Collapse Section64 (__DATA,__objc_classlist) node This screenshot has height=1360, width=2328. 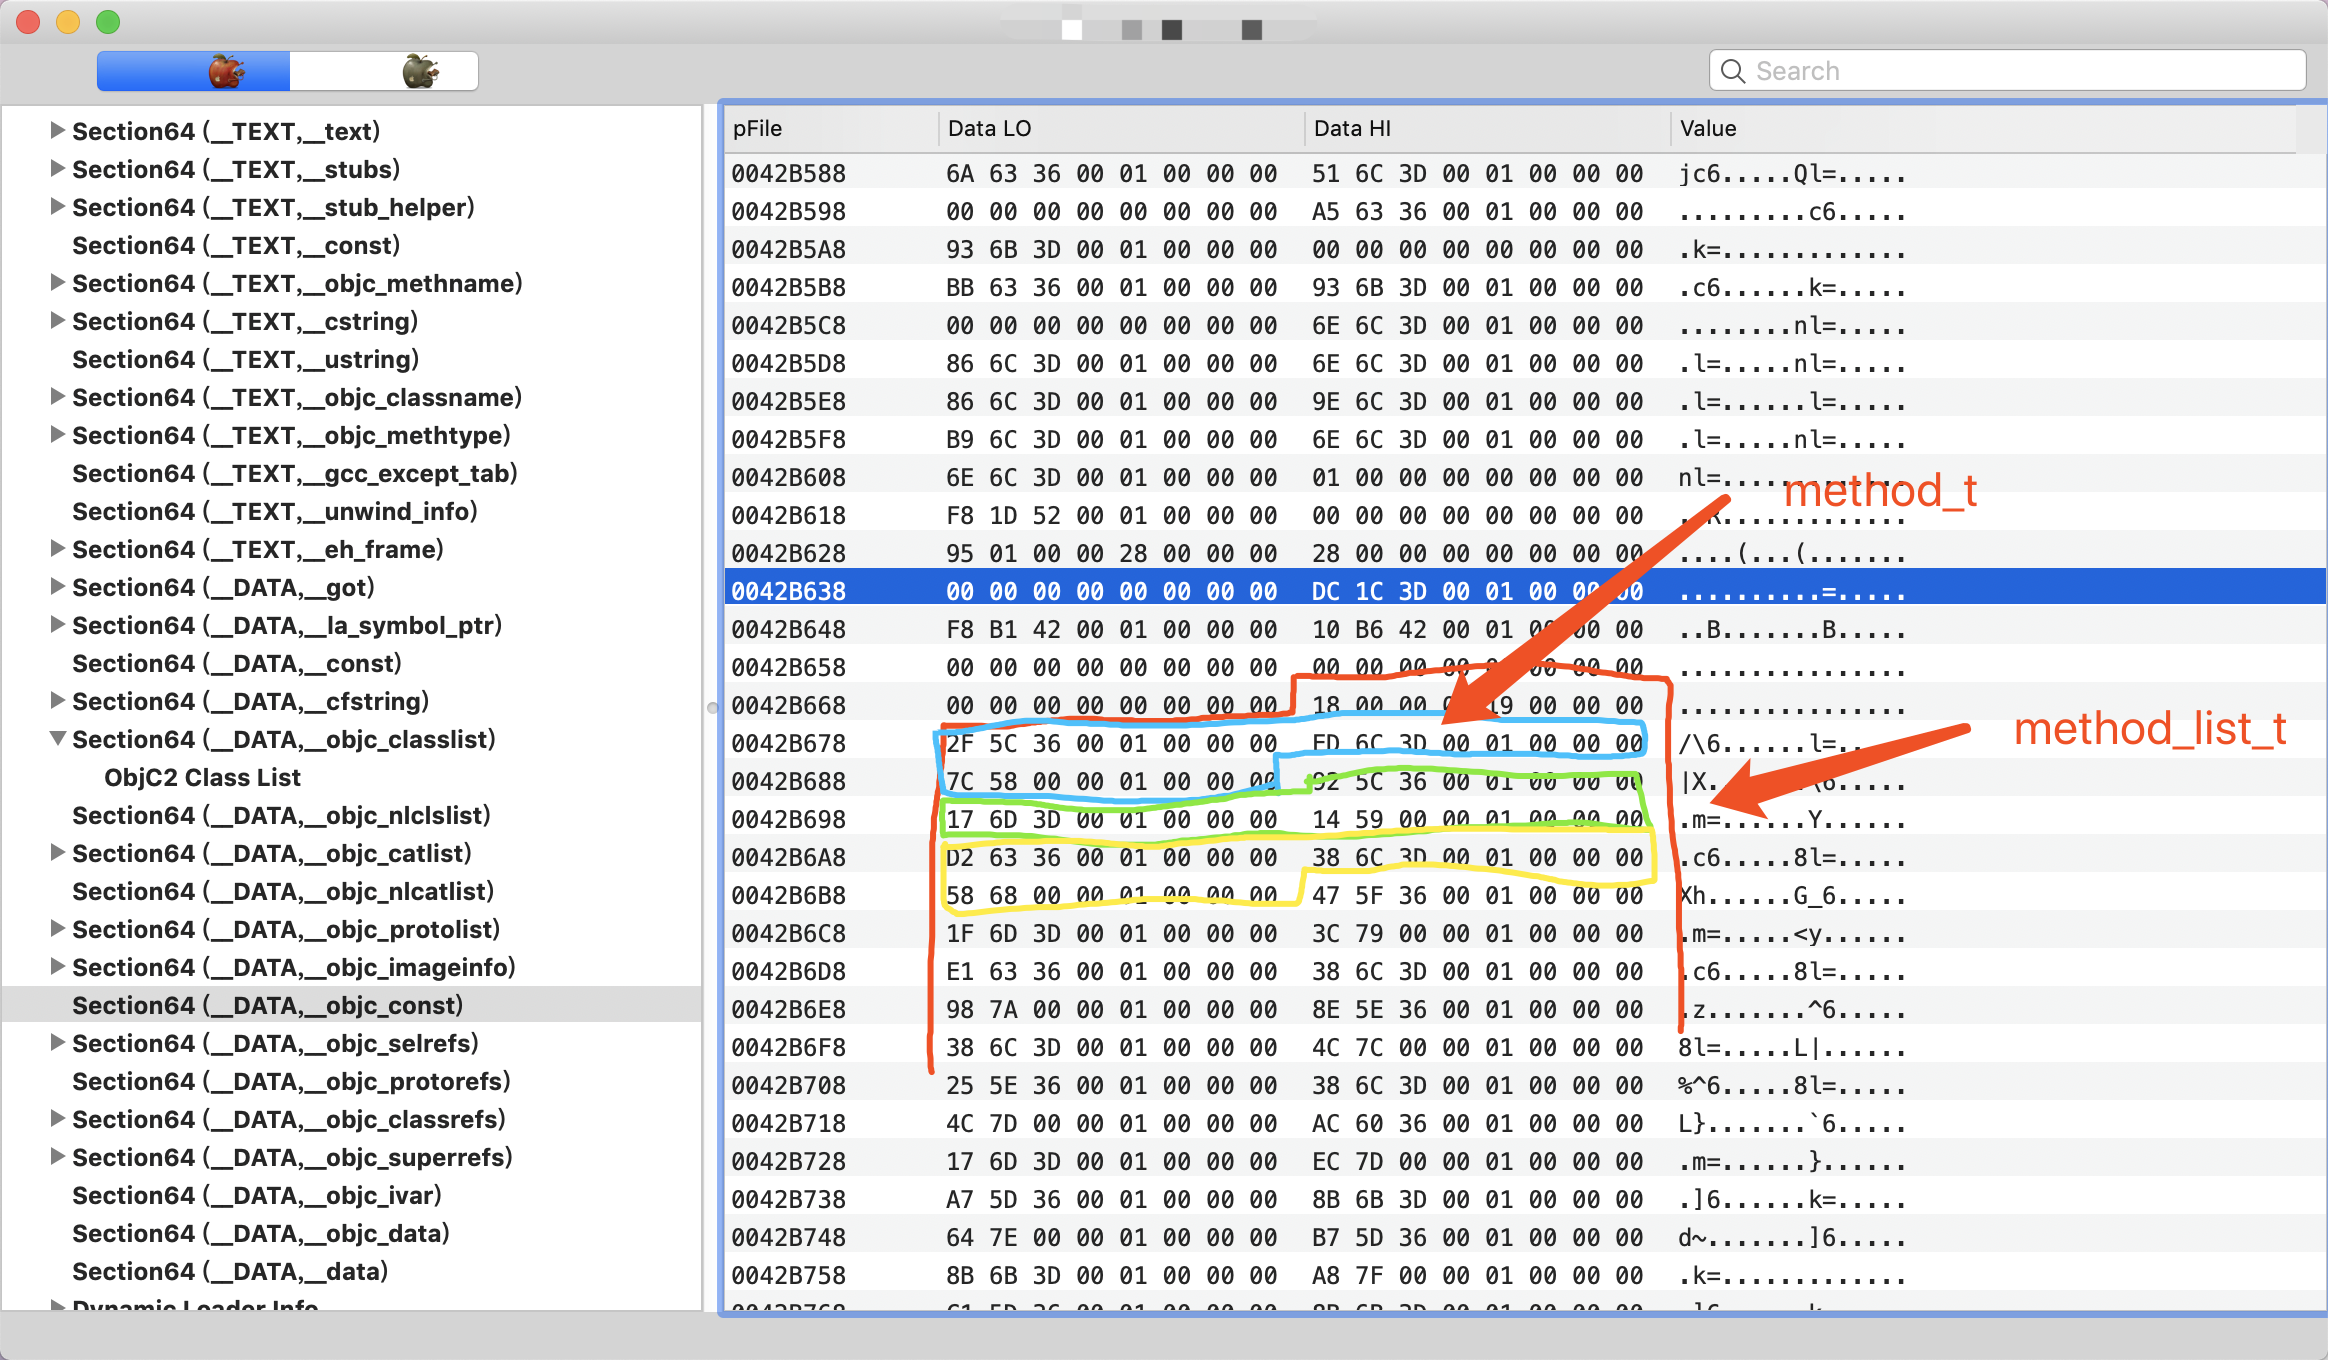coord(57,739)
